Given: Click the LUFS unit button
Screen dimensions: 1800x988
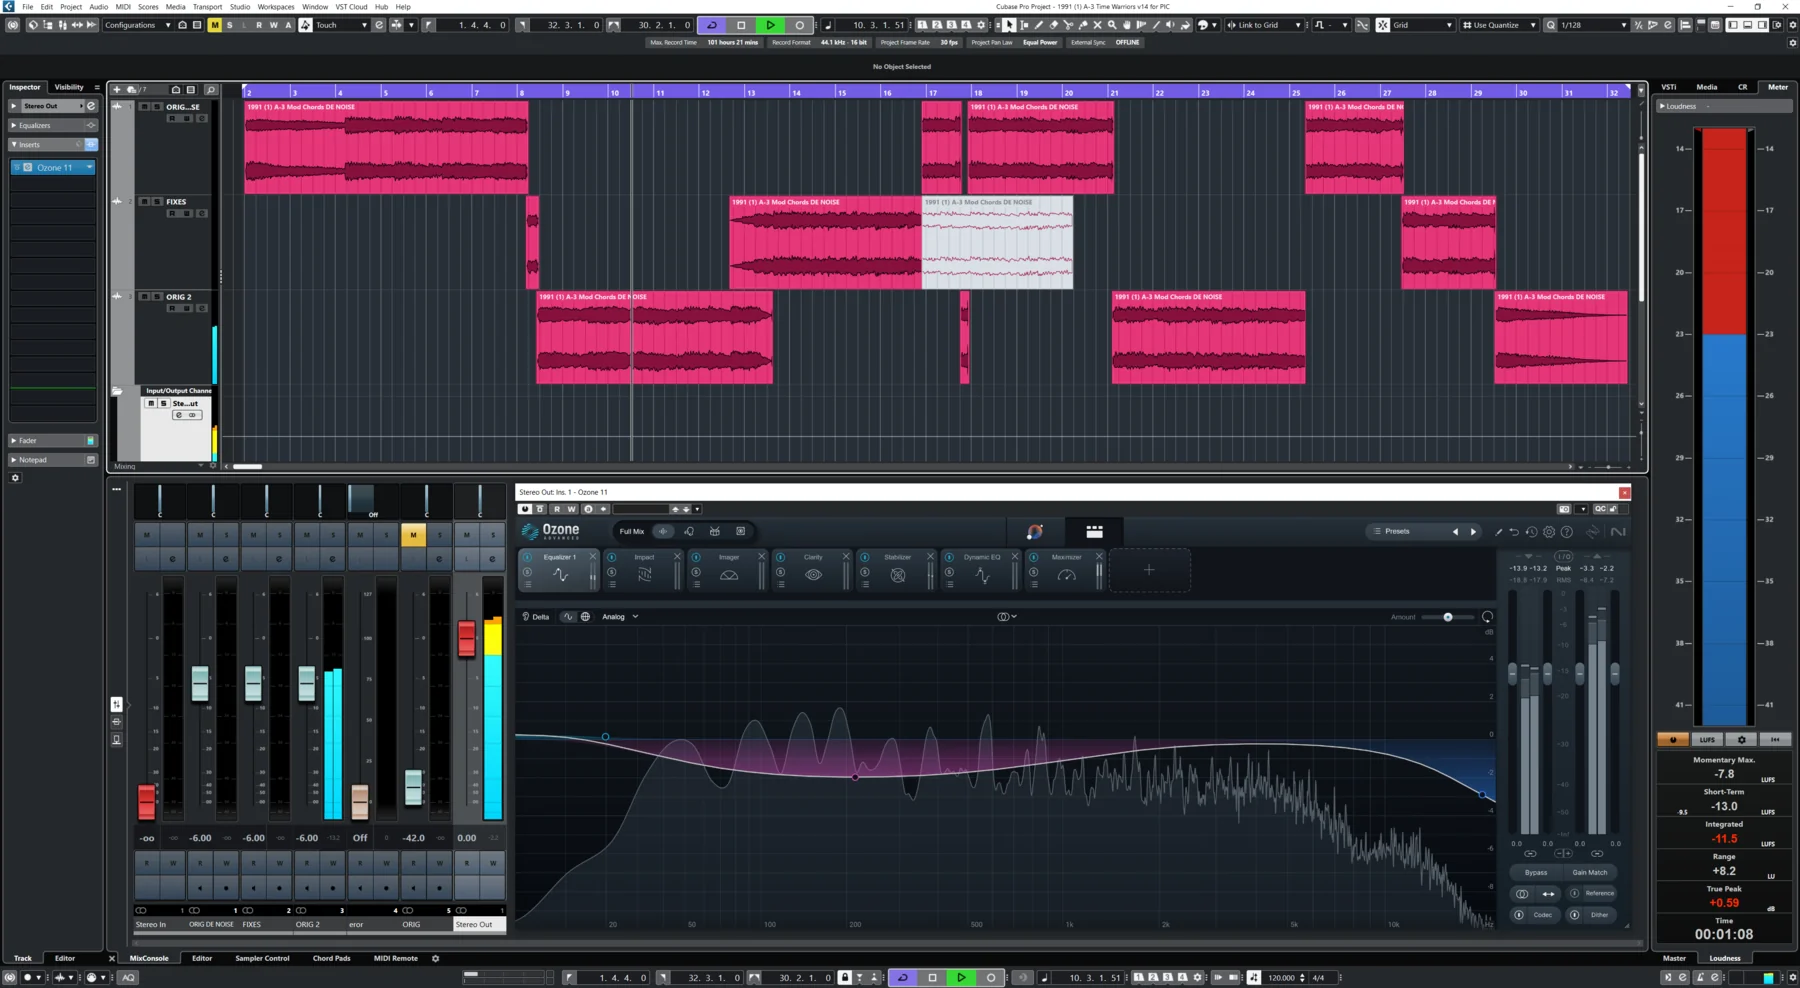Looking at the screenshot, I should coord(1707,740).
